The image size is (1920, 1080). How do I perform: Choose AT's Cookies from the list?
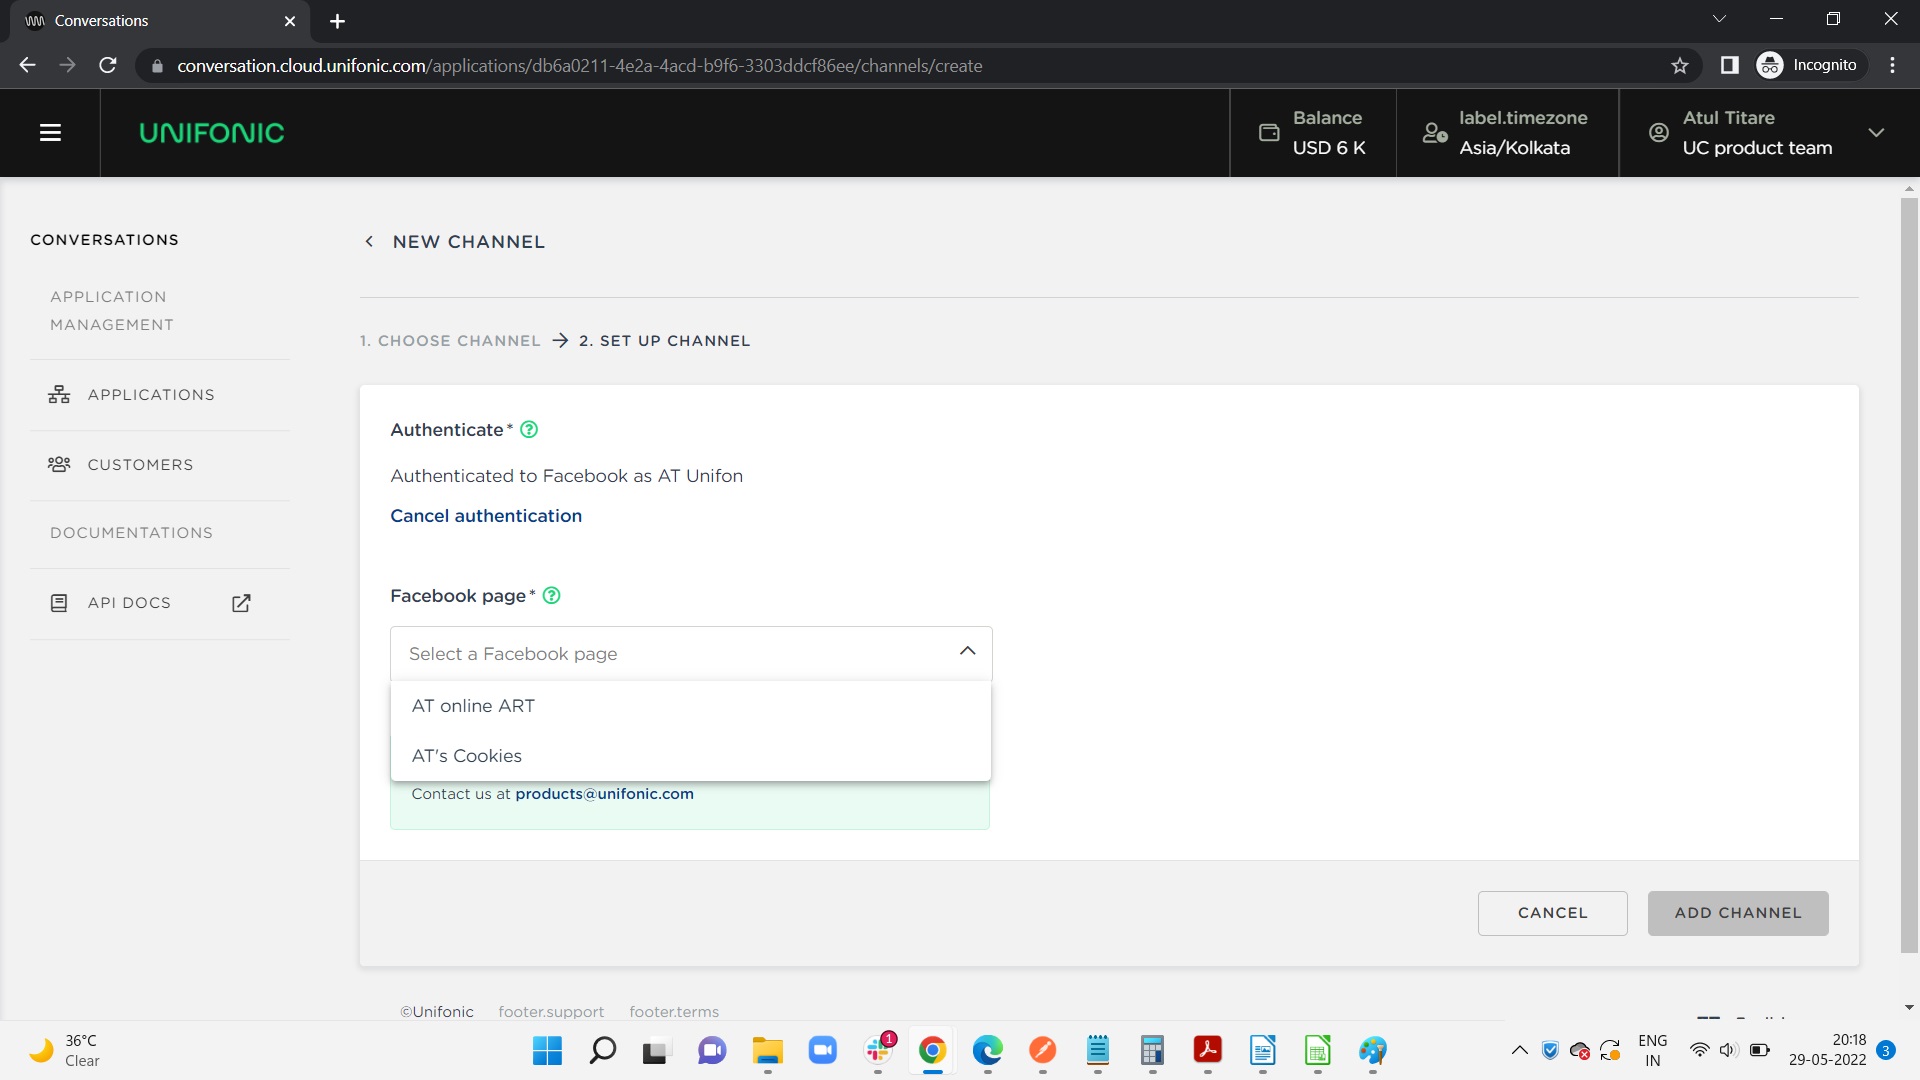pos(467,756)
